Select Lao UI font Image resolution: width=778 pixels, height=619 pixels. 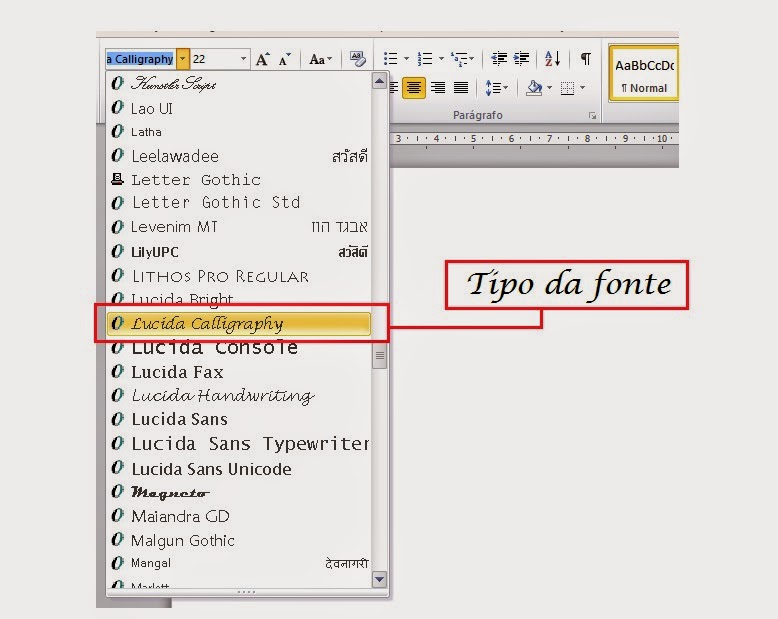(239, 108)
